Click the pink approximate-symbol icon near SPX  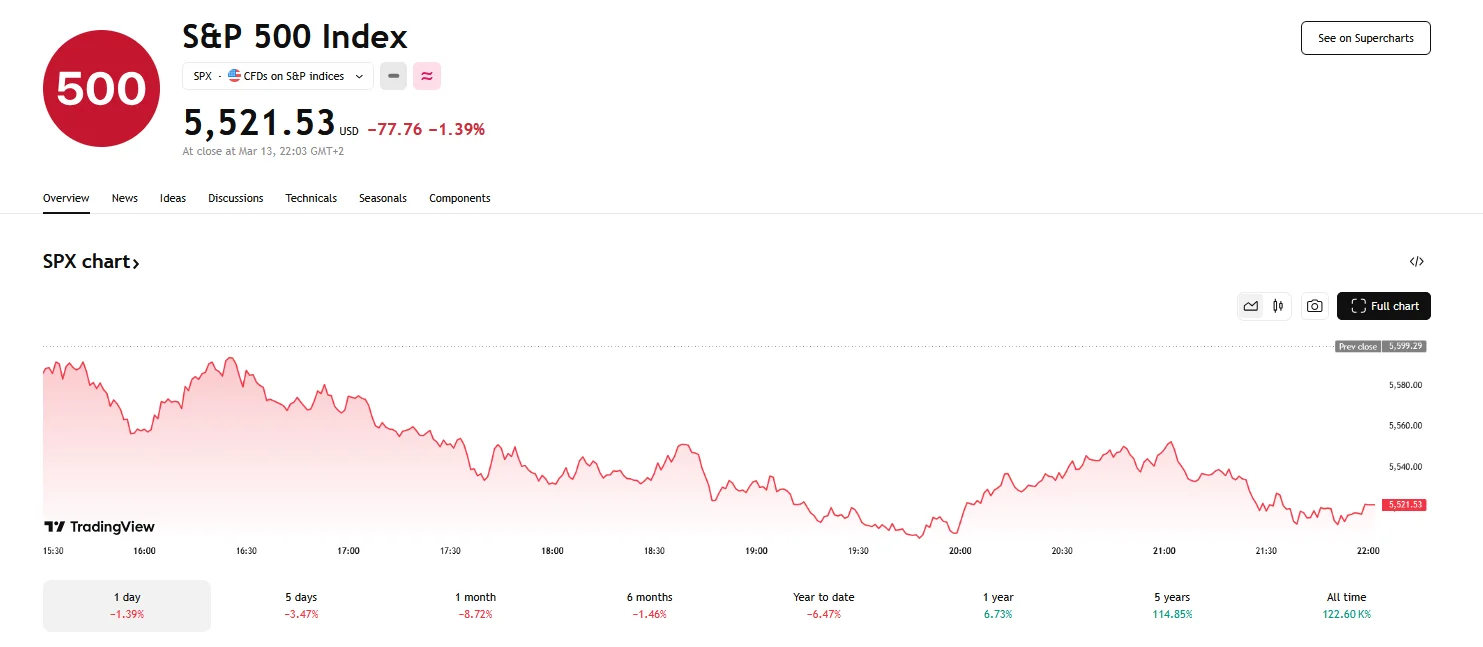(x=427, y=76)
